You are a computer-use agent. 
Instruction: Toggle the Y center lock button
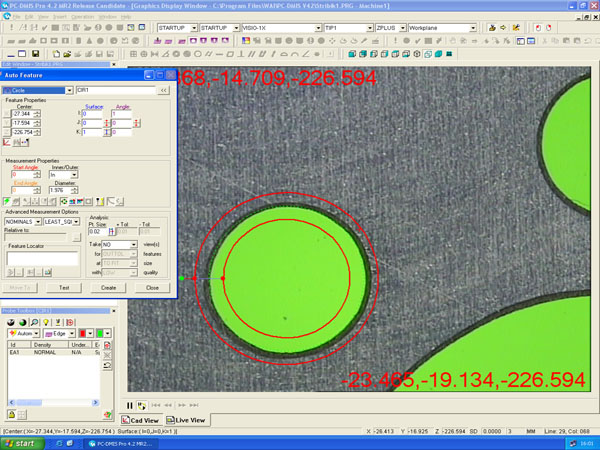pyautogui.click(x=7, y=123)
